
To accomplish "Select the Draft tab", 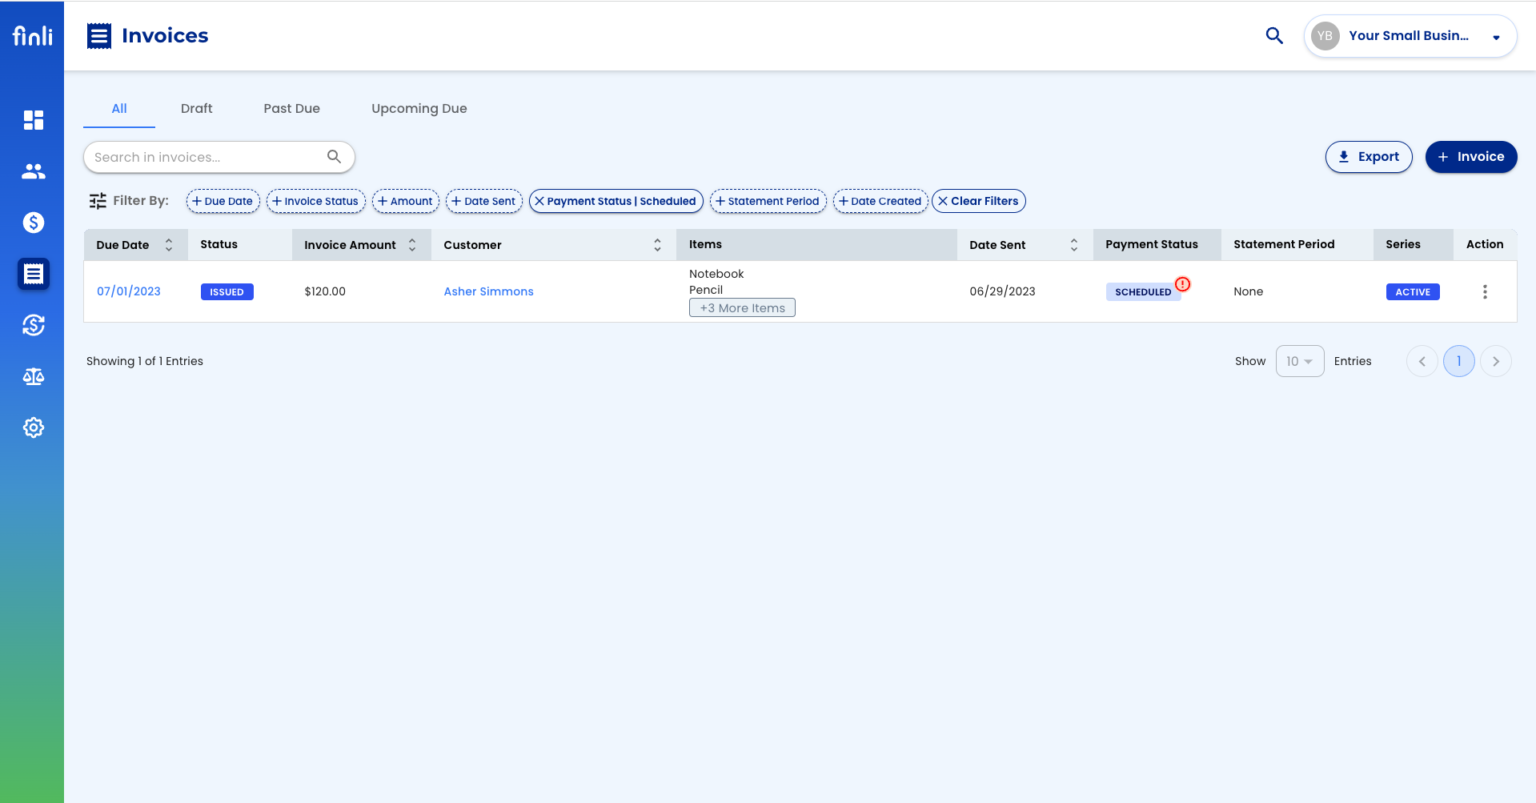I will (x=196, y=108).
